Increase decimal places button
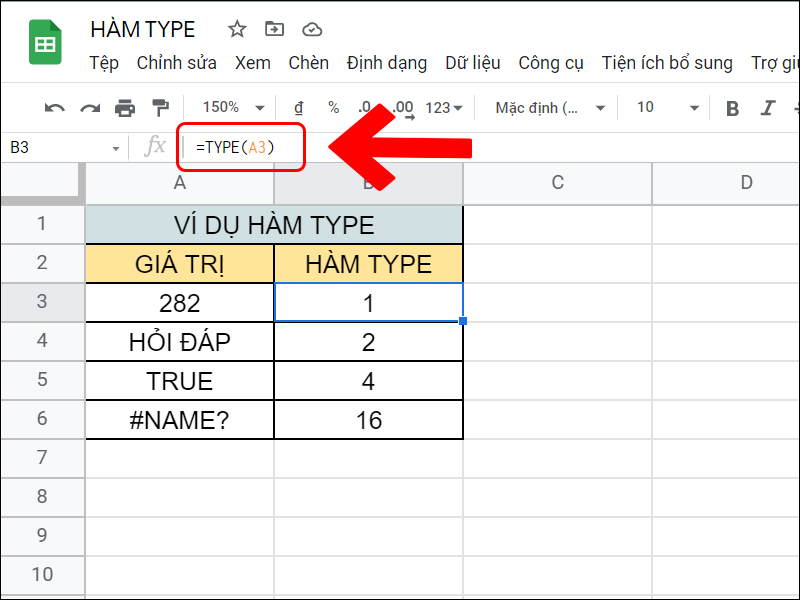The height and width of the screenshot is (600, 800). pos(403,108)
